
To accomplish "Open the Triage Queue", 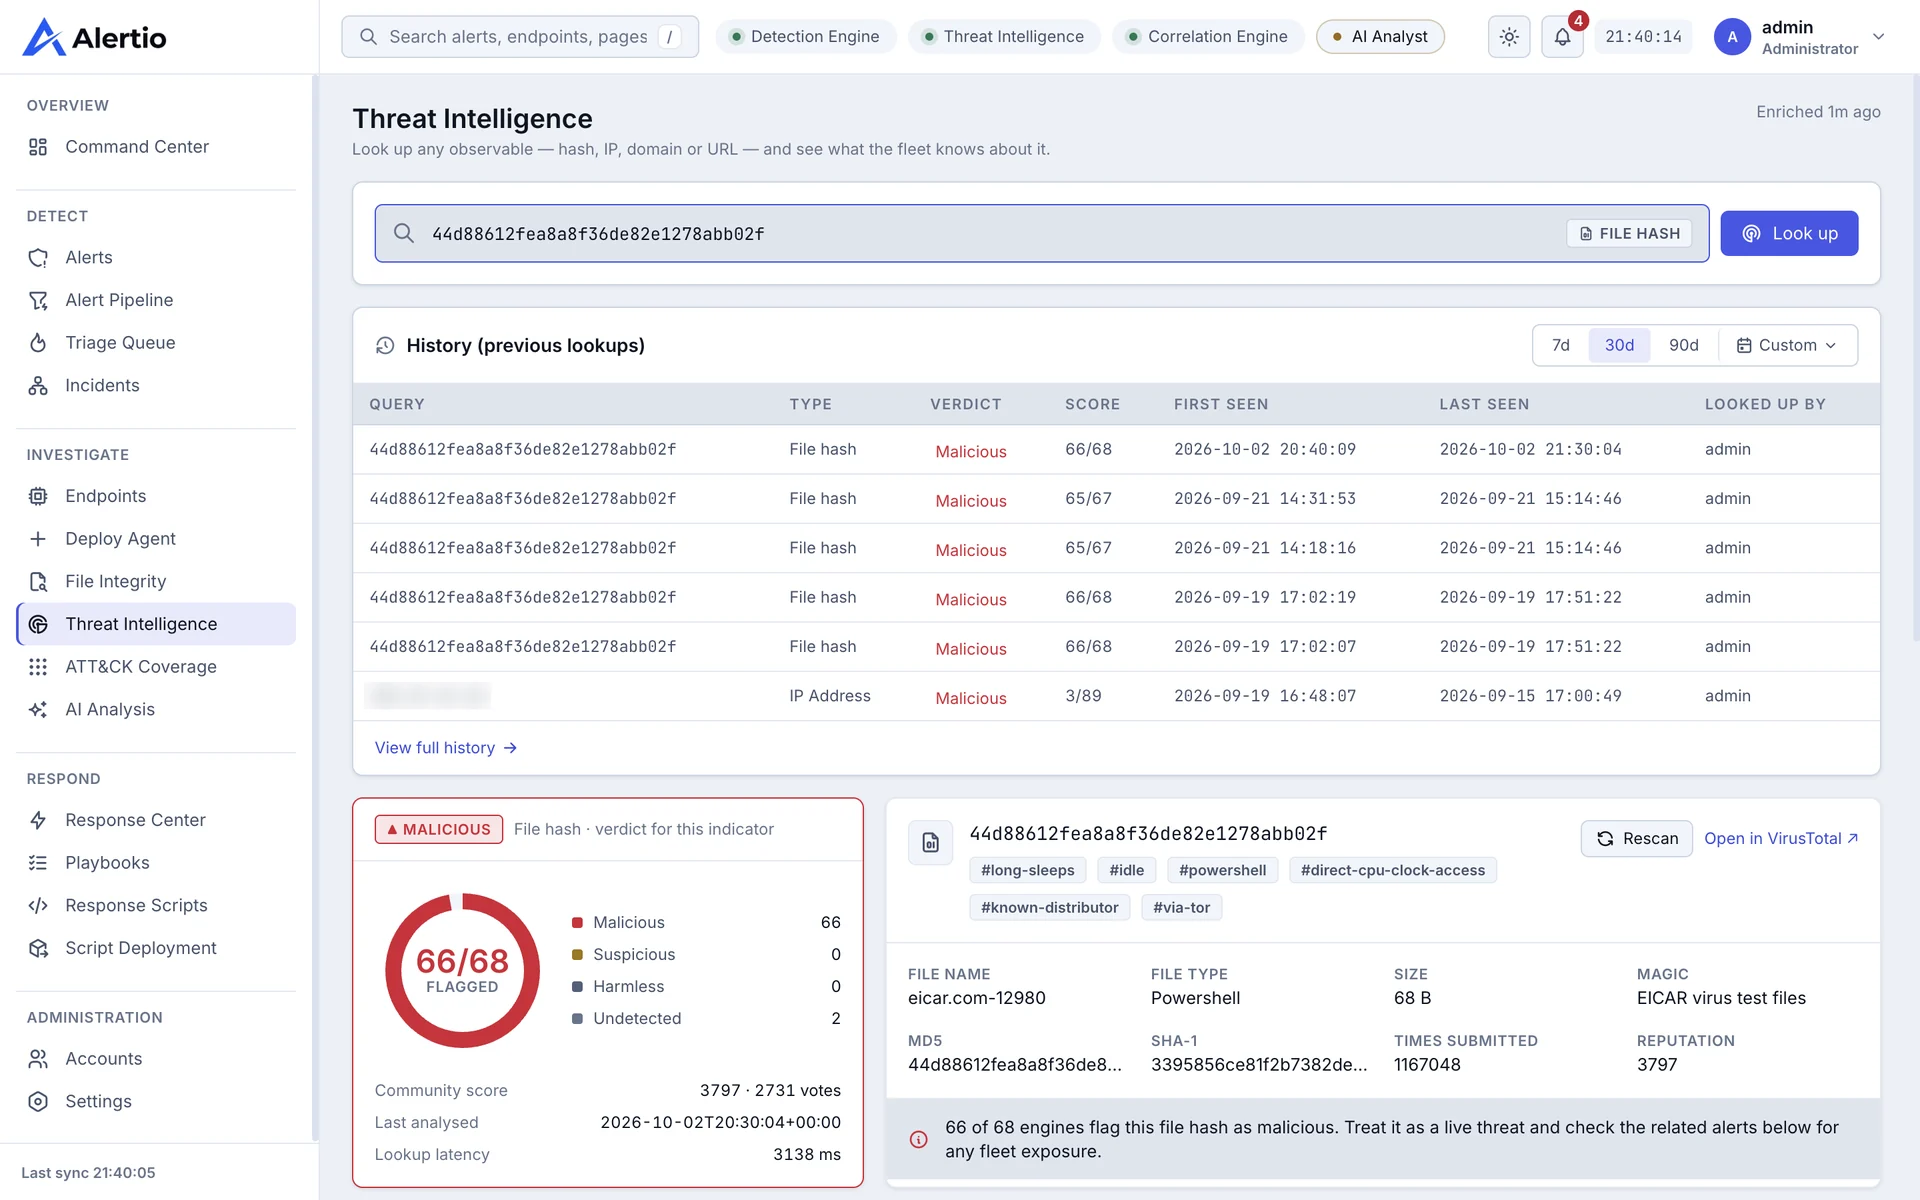I will pos(156,343).
